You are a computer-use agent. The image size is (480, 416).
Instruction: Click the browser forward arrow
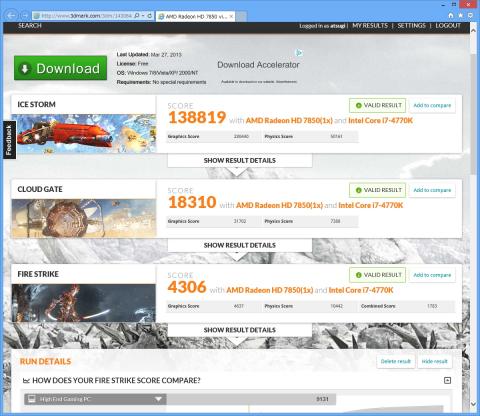click(x=24, y=16)
